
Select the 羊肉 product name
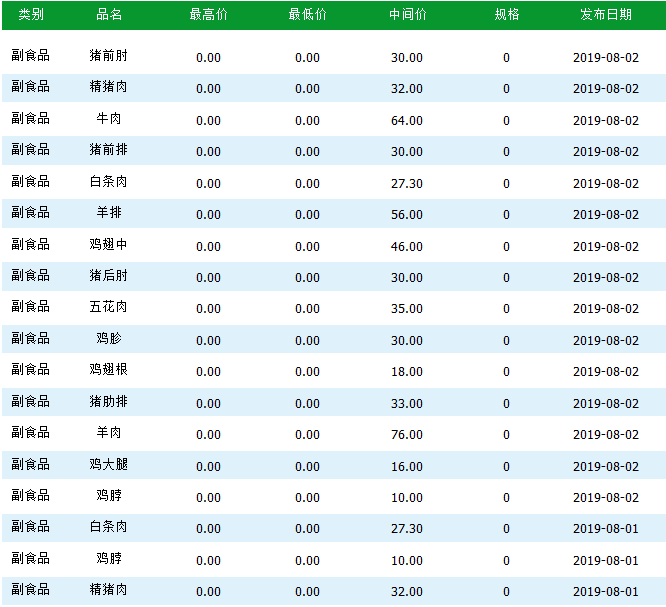108,433
